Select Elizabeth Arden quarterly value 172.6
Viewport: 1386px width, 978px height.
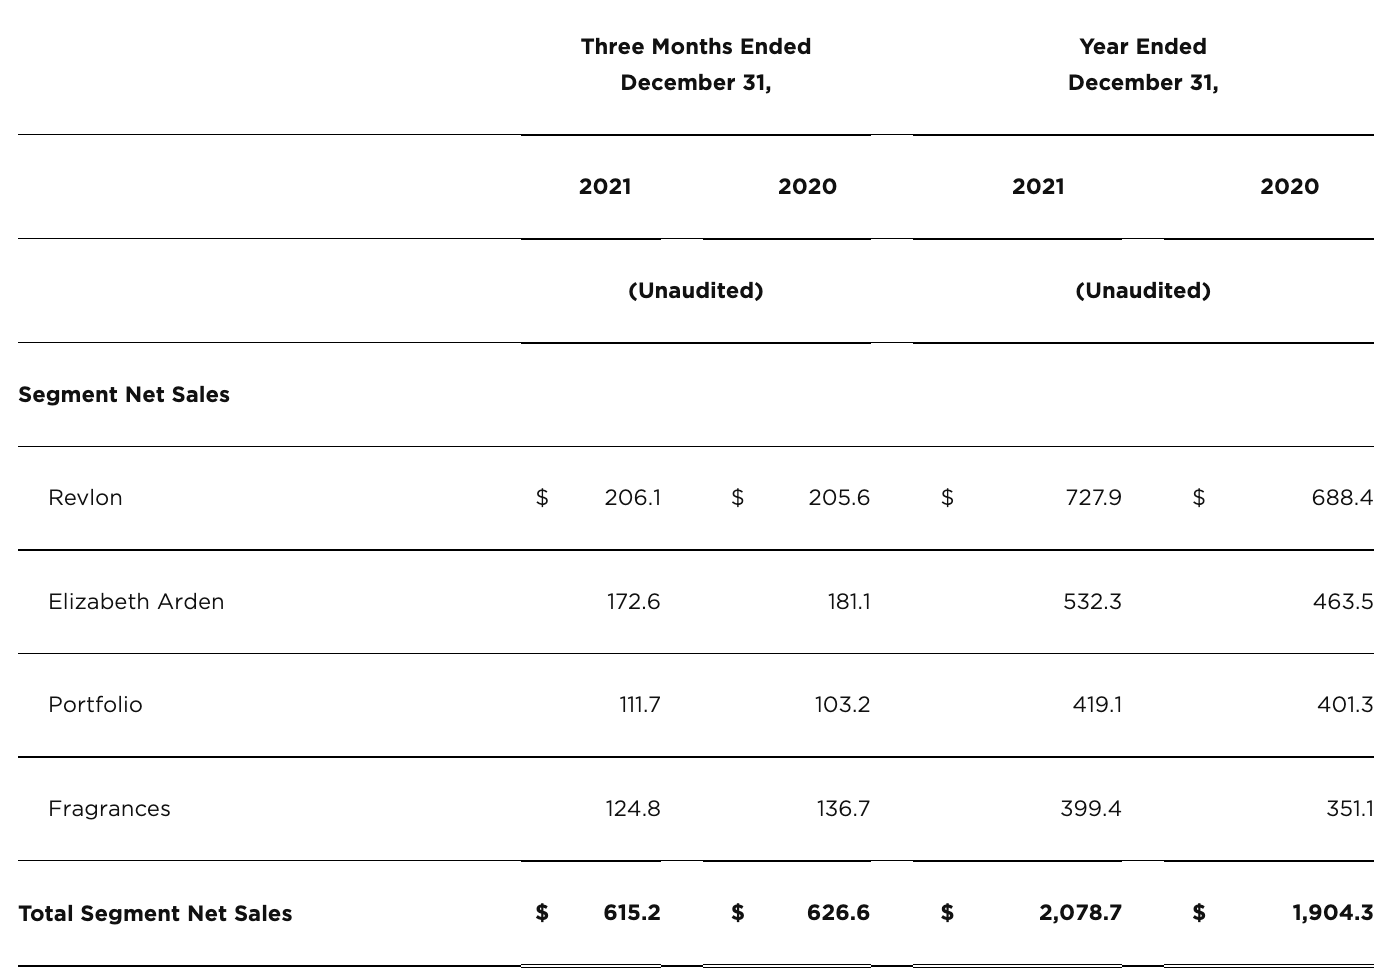(x=633, y=602)
